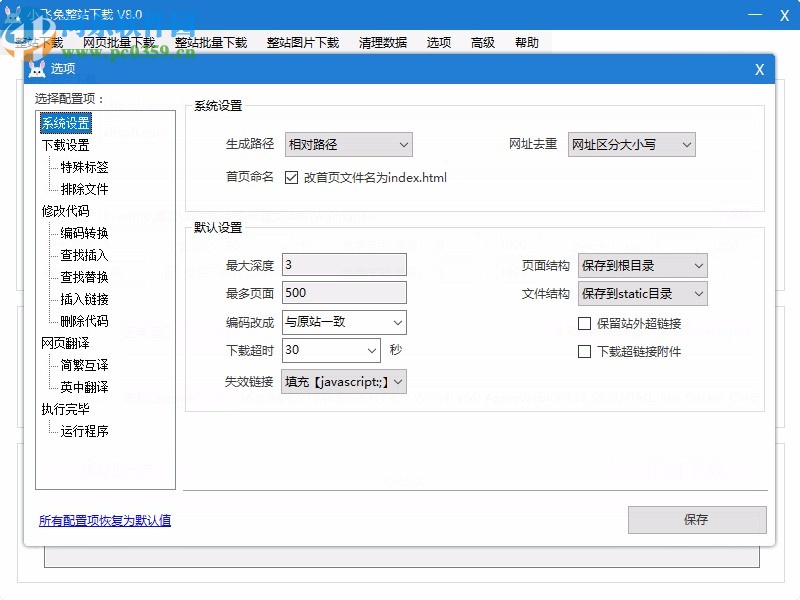The width and height of the screenshot is (800, 600).
Task: Click the 所有配置项恢复为默认值 link
Action: point(104,520)
